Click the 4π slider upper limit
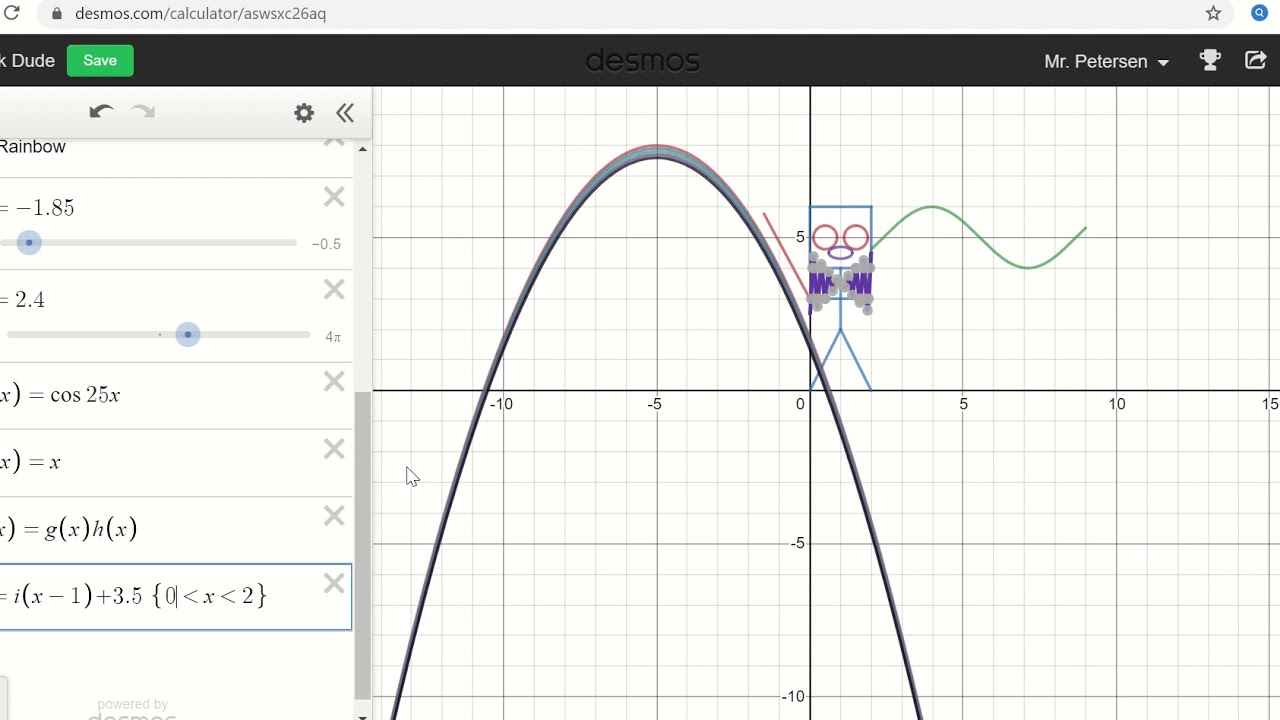Image resolution: width=1280 pixels, height=720 pixels. [x=333, y=337]
